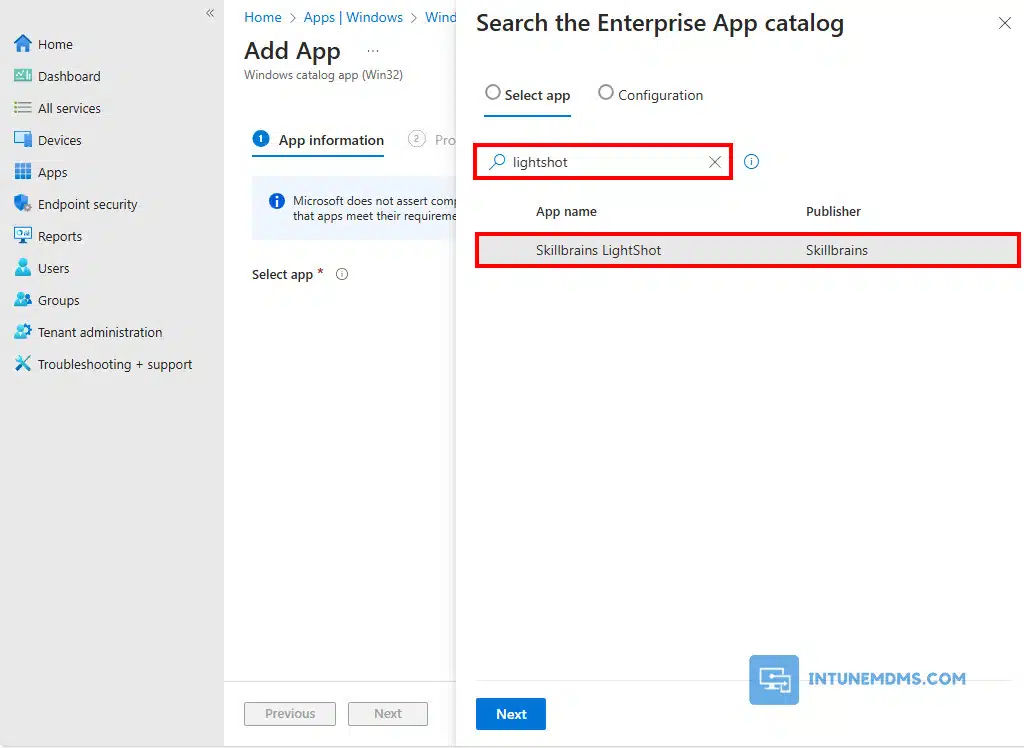Image resolution: width=1024 pixels, height=748 pixels.
Task: Clear the lightshot search text
Action: tap(715, 162)
